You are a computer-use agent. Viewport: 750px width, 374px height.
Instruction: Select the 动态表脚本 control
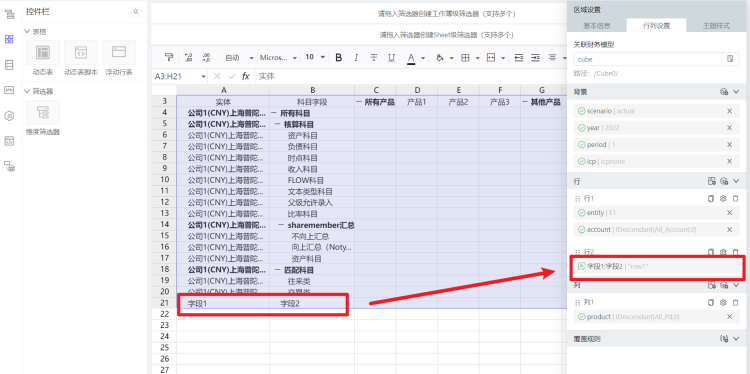[81, 58]
